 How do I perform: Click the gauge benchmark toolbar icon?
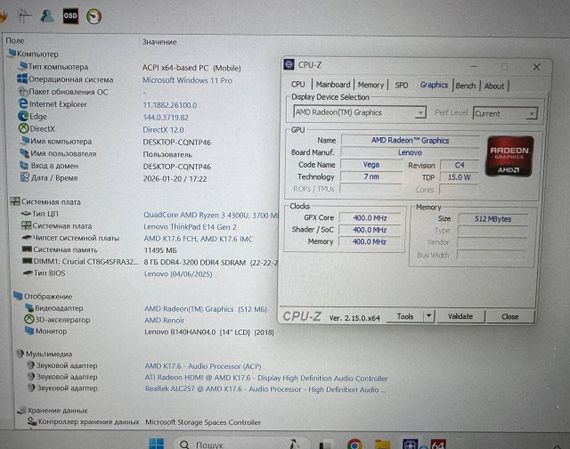[93, 16]
